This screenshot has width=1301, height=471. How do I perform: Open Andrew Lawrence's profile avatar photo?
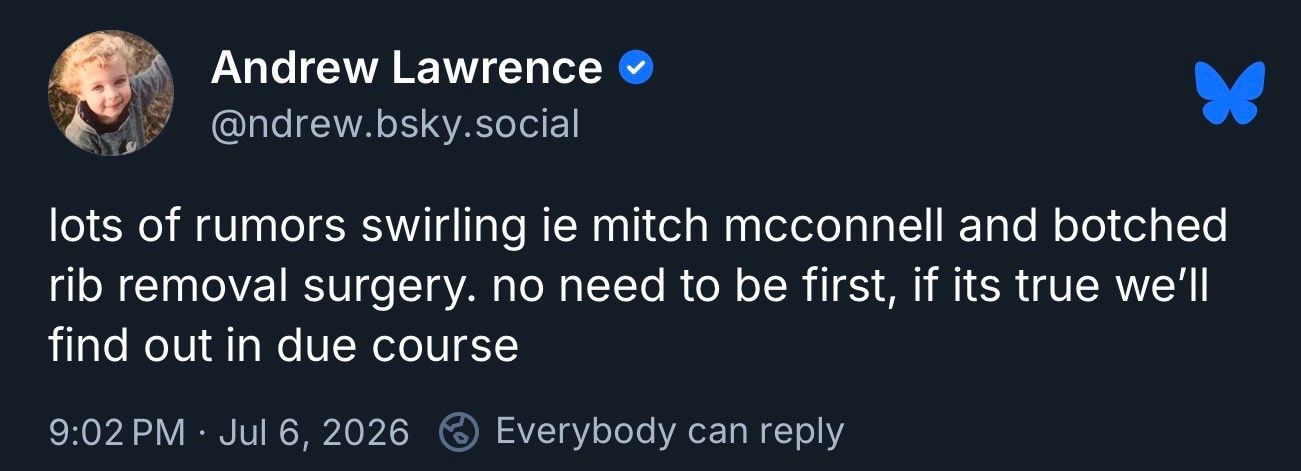pos(111,92)
